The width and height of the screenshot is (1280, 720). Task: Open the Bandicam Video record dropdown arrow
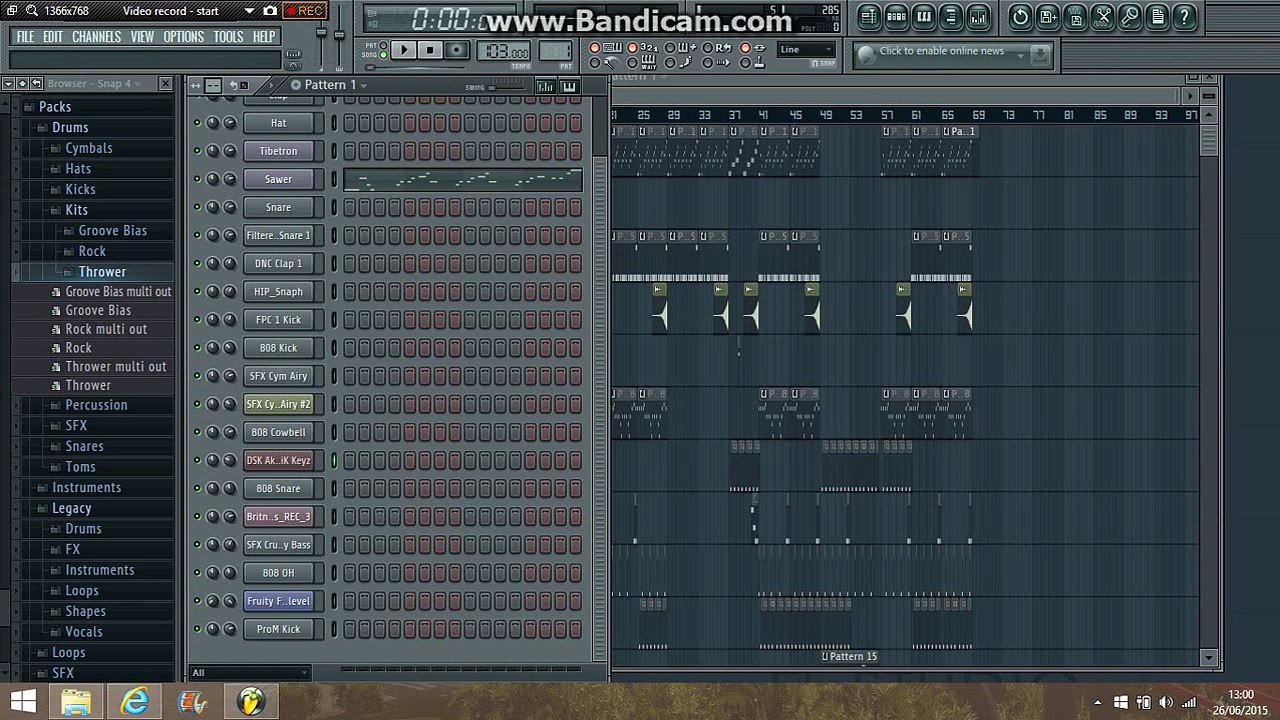(x=249, y=11)
